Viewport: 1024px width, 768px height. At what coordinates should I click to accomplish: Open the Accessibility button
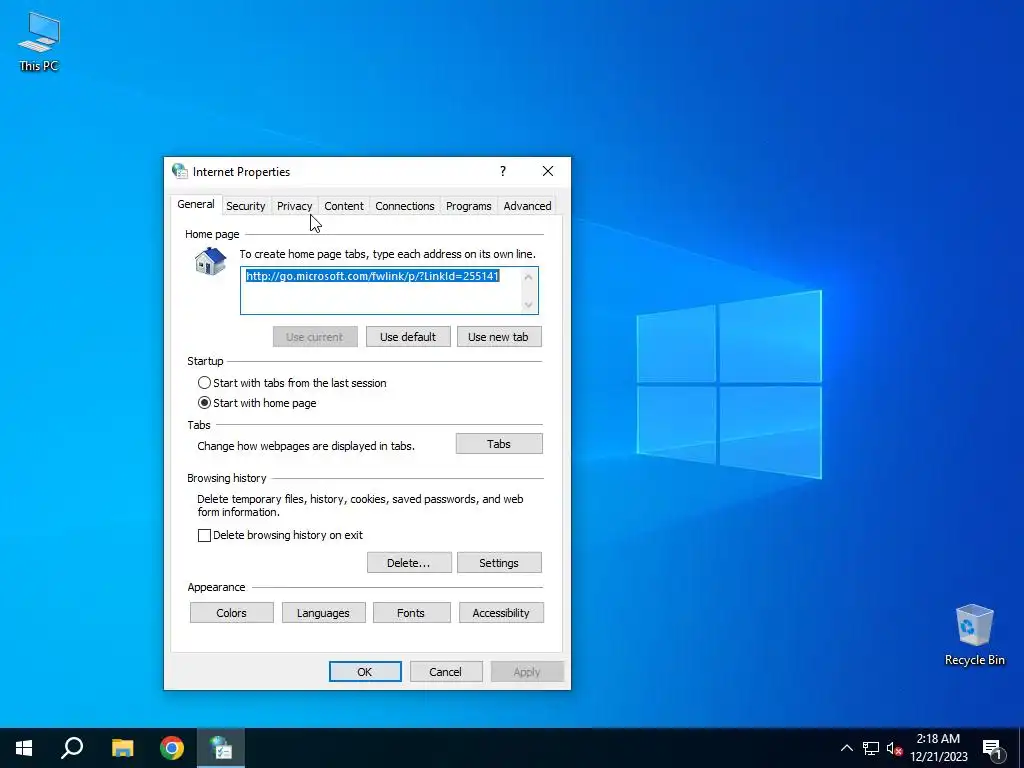click(501, 613)
